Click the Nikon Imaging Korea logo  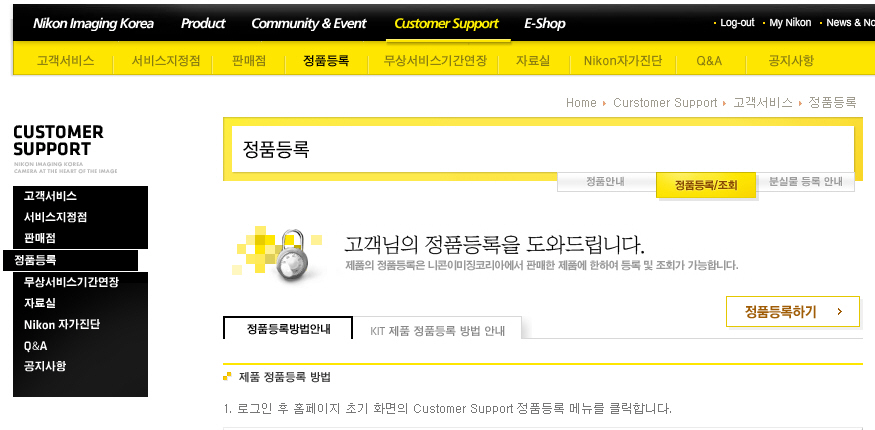point(93,23)
